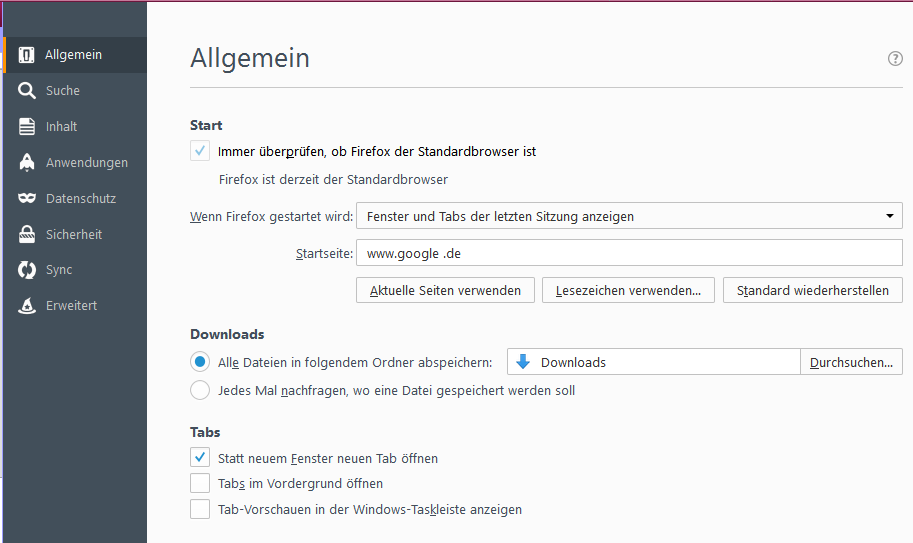The width and height of the screenshot is (913, 543).
Task: Toggle 'Immer überprüfen' default browser checkbox
Action: click(200, 151)
